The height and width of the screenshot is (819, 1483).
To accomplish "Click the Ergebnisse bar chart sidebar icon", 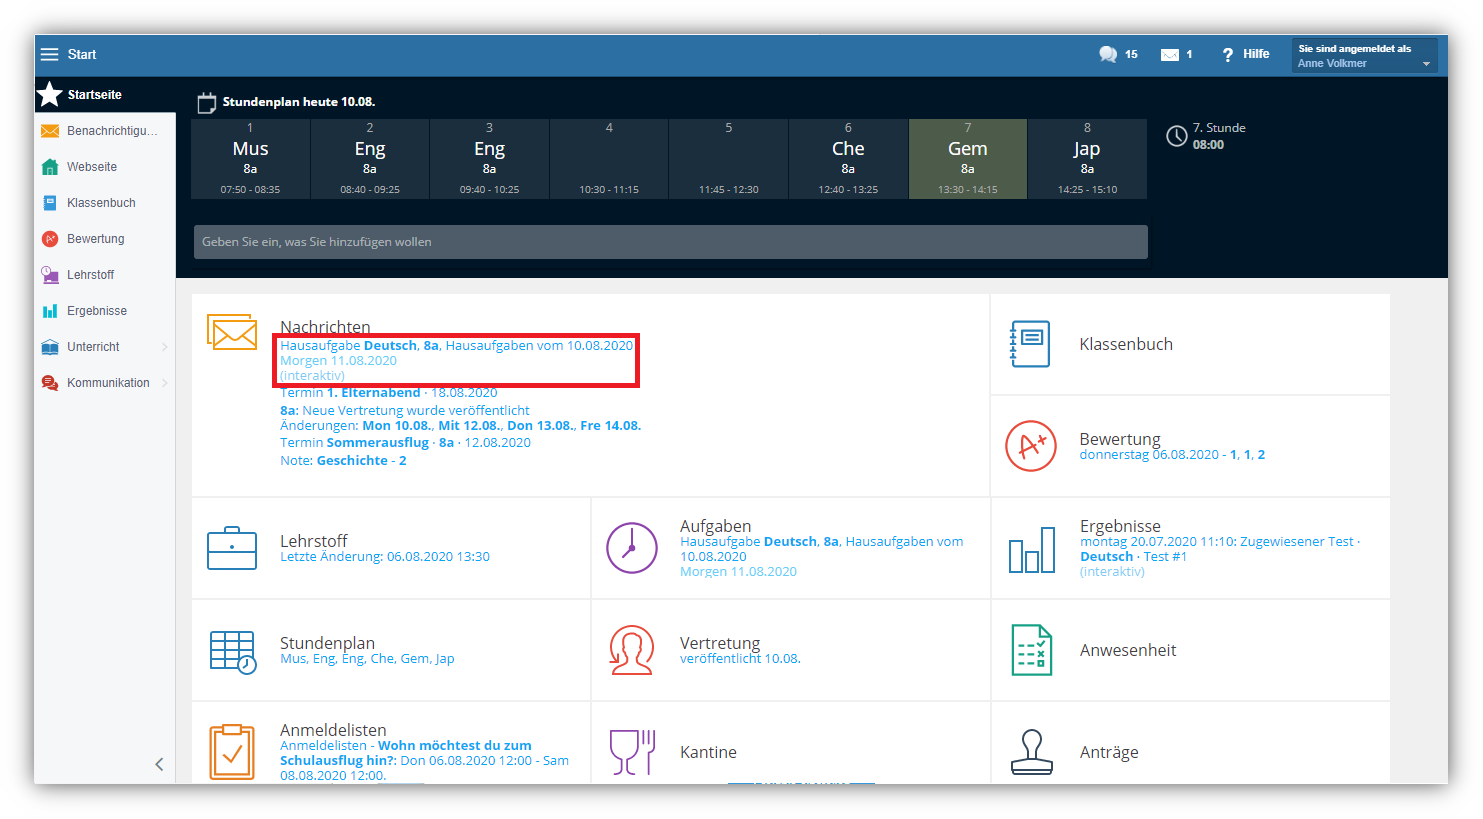I will click(50, 311).
